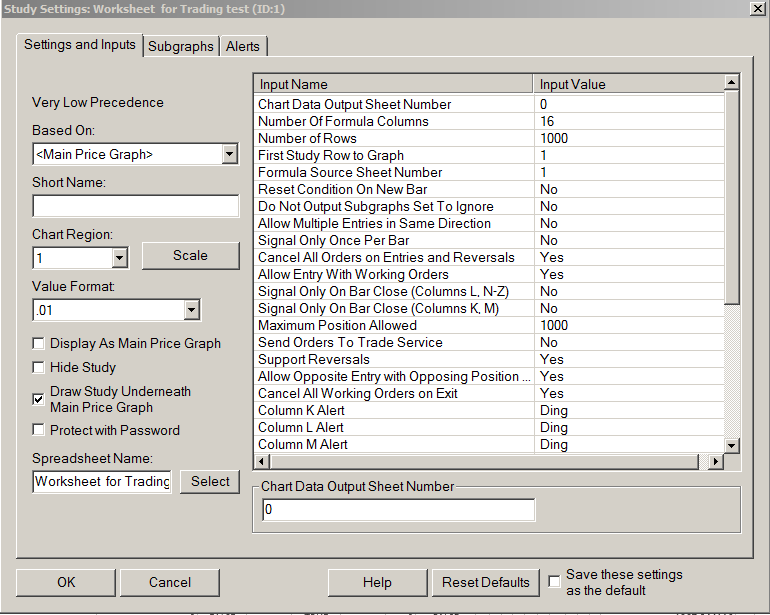Enable Protect with Password option
Viewport: 770px width, 615px height.
coord(39,431)
